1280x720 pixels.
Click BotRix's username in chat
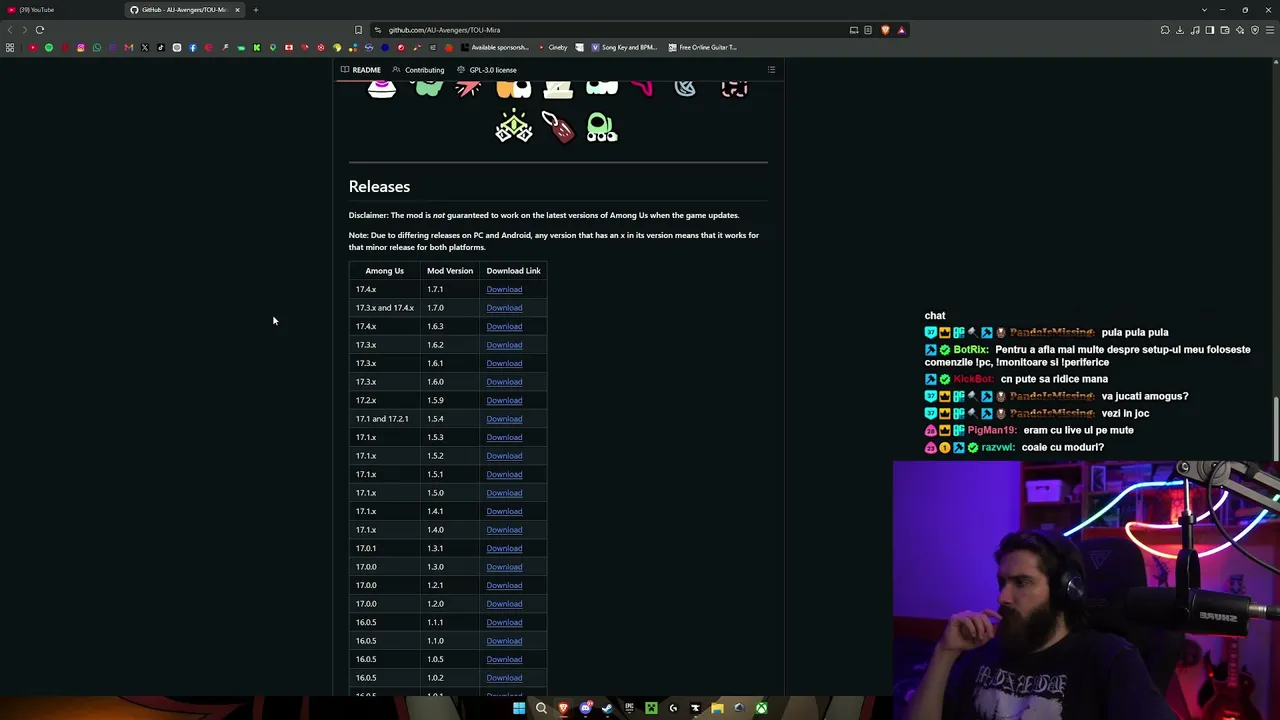point(970,350)
